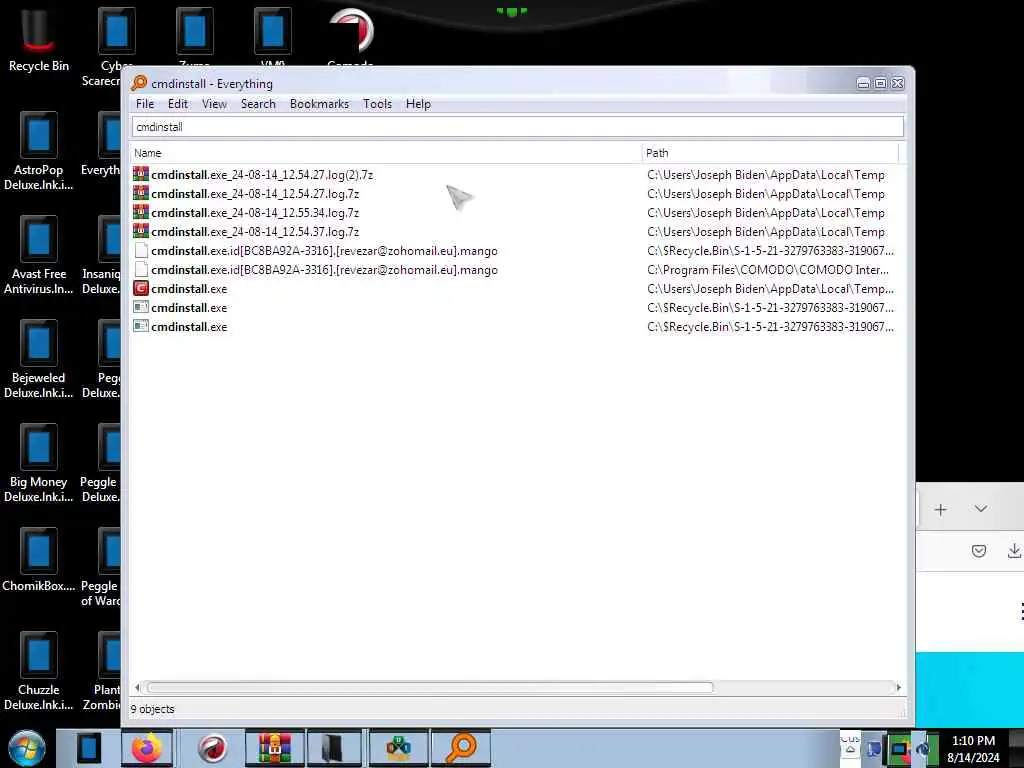Maximize the Everything window
Screen dimensions: 1024x768
pyautogui.click(x=880, y=83)
